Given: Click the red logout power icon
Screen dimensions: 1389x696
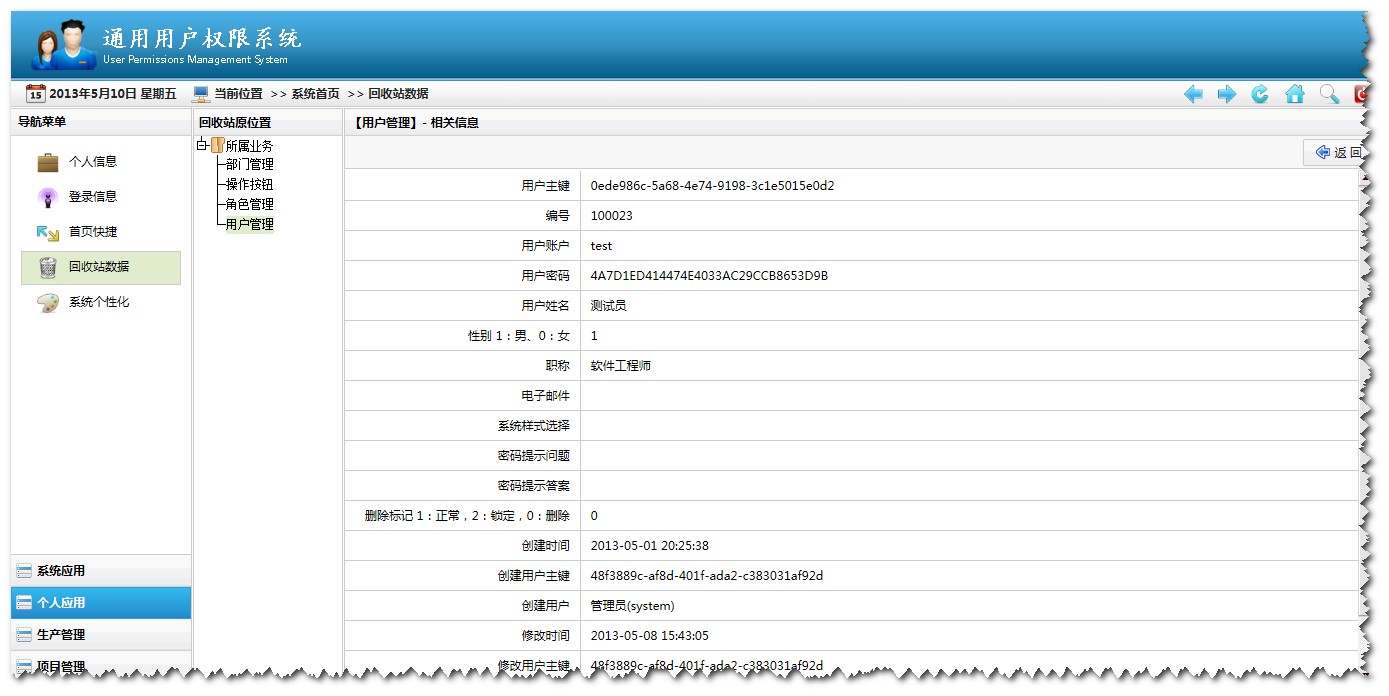Looking at the screenshot, I should (x=1360, y=93).
